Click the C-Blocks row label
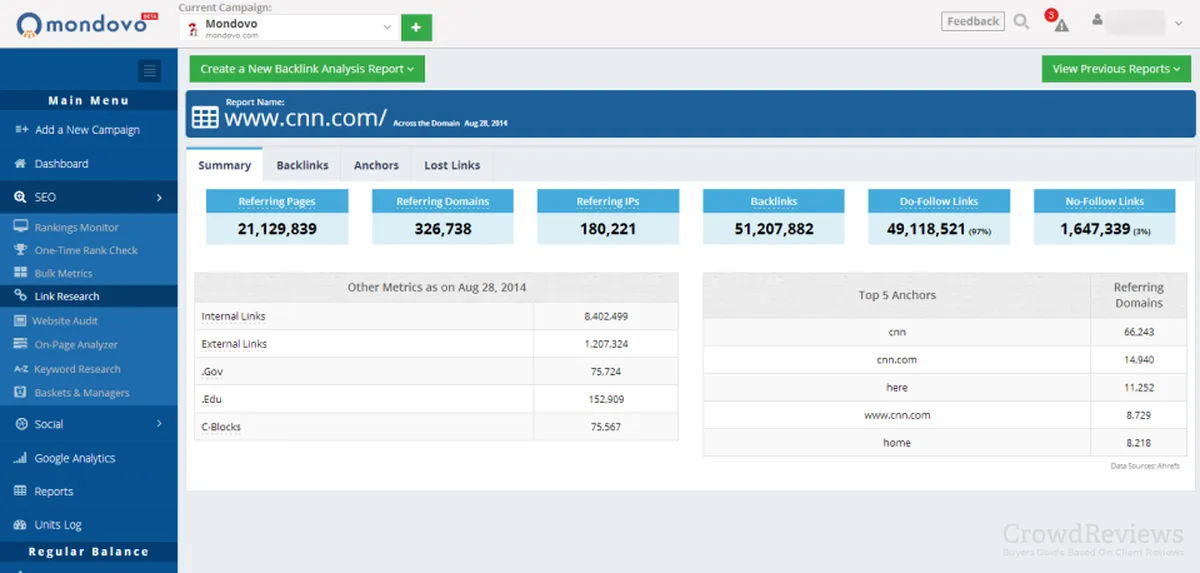This screenshot has height=573, width=1200. coord(221,427)
